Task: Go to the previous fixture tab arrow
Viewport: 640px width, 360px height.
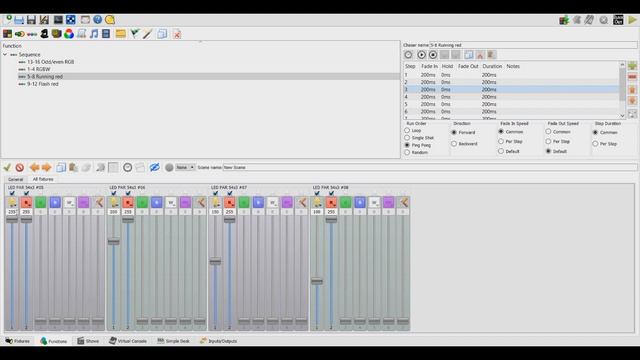Action: pos(34,167)
